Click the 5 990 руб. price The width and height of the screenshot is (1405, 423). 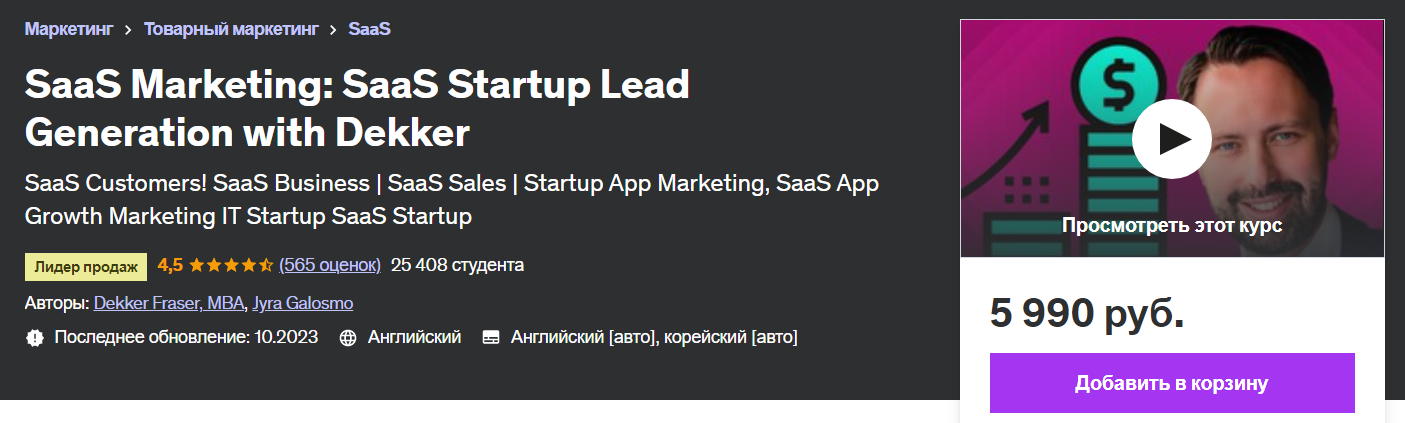(x=1087, y=314)
